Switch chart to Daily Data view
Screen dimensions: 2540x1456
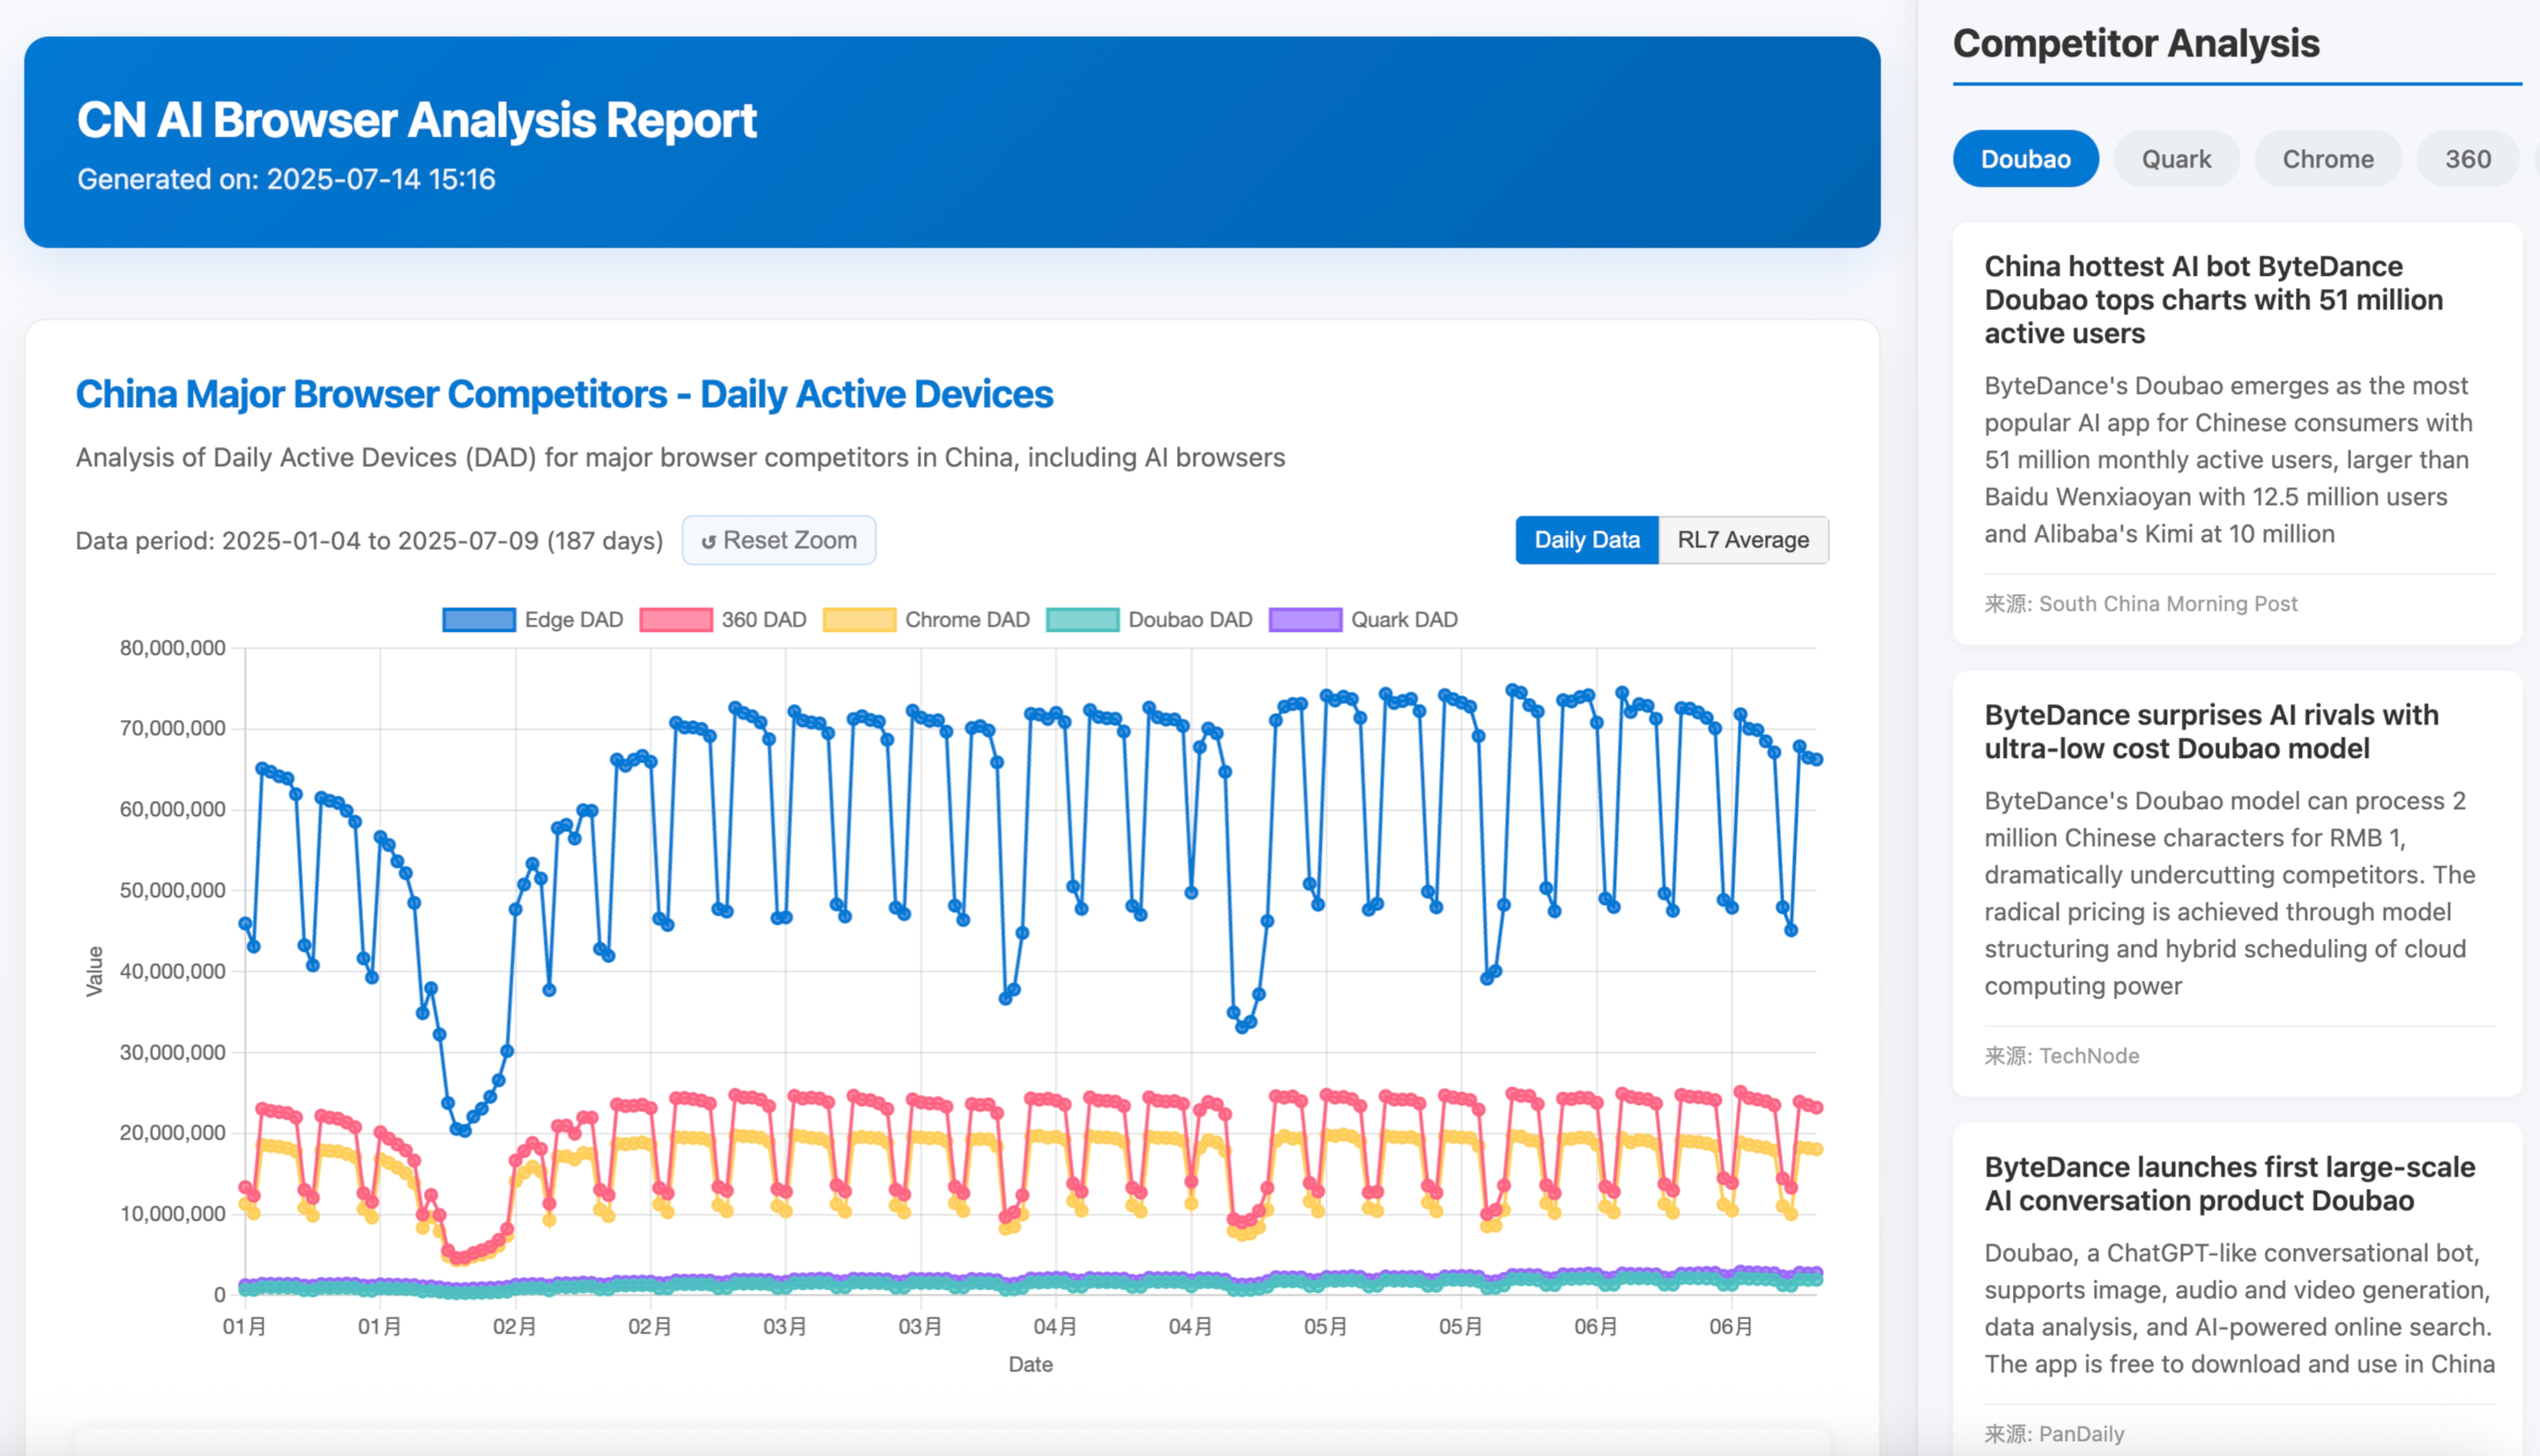tap(1587, 540)
